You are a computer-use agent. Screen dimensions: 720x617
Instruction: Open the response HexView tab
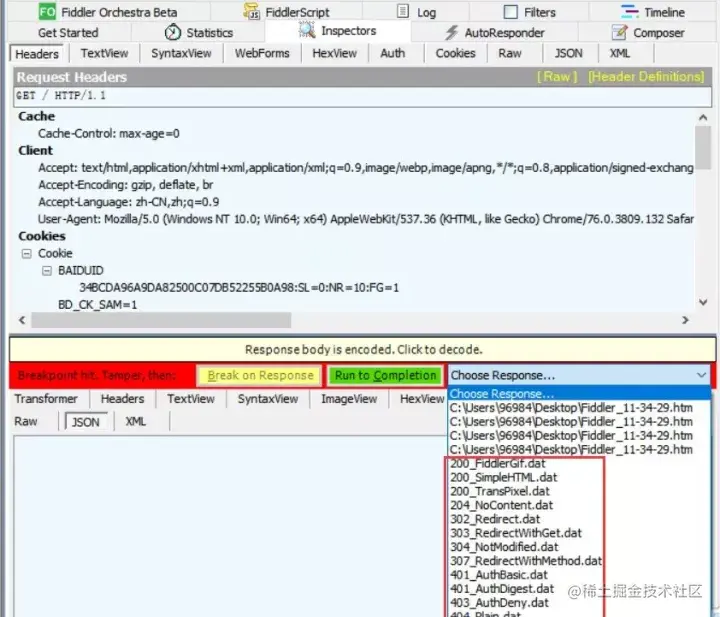[422, 398]
